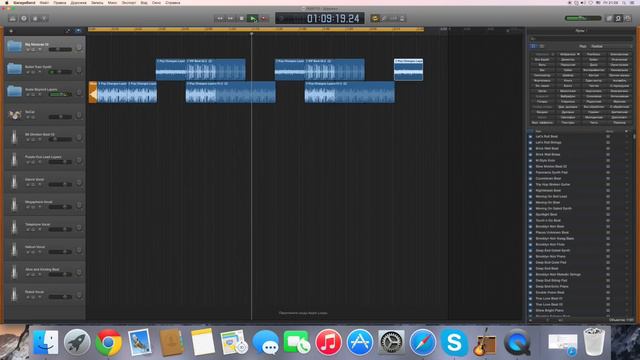Toggle the Loop Browser icon
640x360 pixels.
tap(618, 18)
